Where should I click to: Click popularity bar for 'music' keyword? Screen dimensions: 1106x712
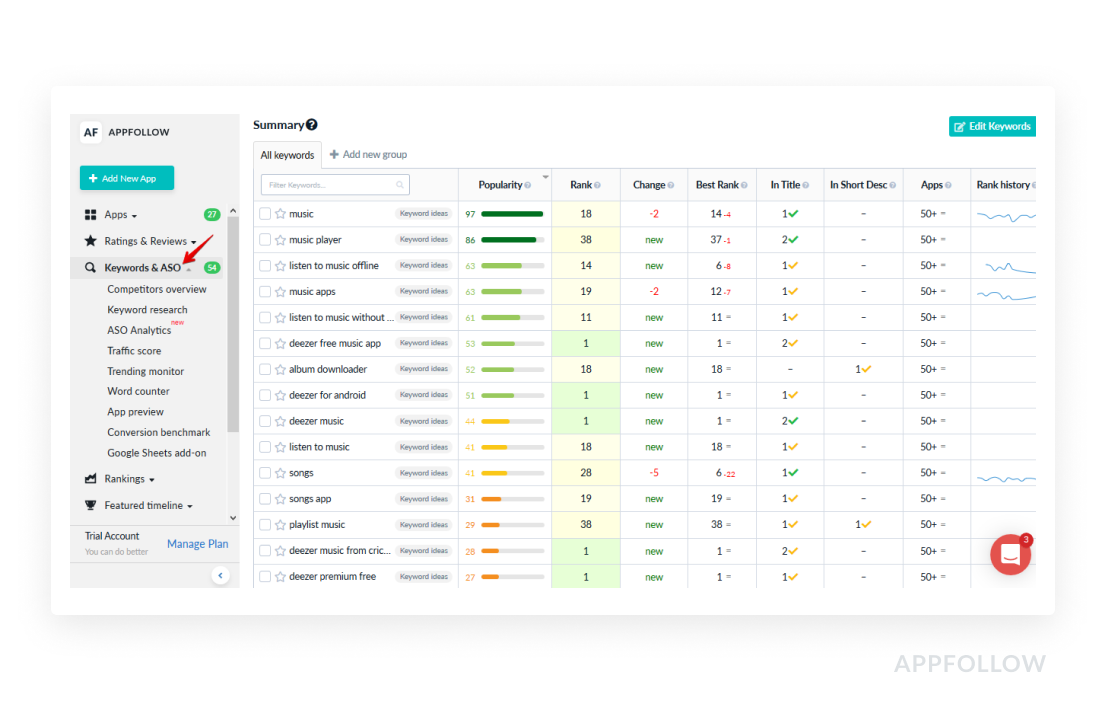511,214
